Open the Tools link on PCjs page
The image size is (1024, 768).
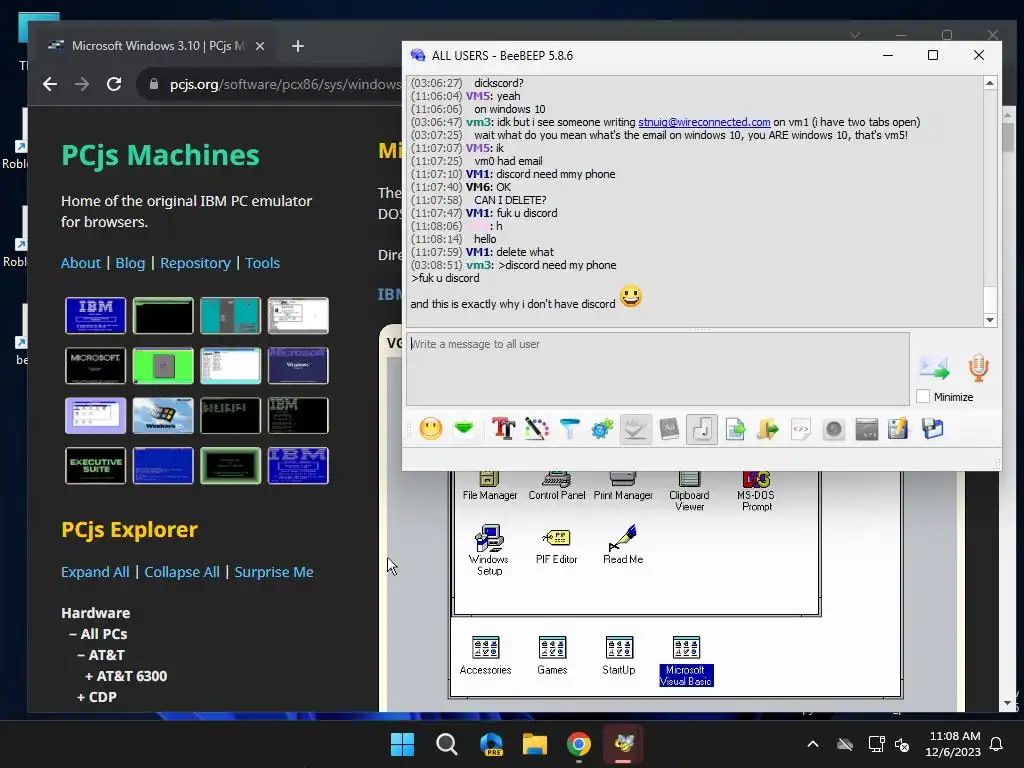(x=263, y=263)
